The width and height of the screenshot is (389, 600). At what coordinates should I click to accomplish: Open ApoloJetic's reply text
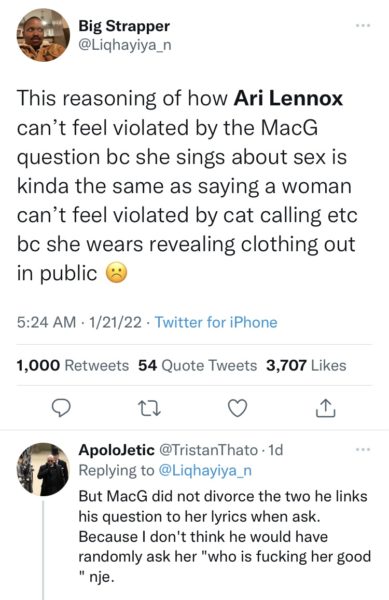pos(225,536)
